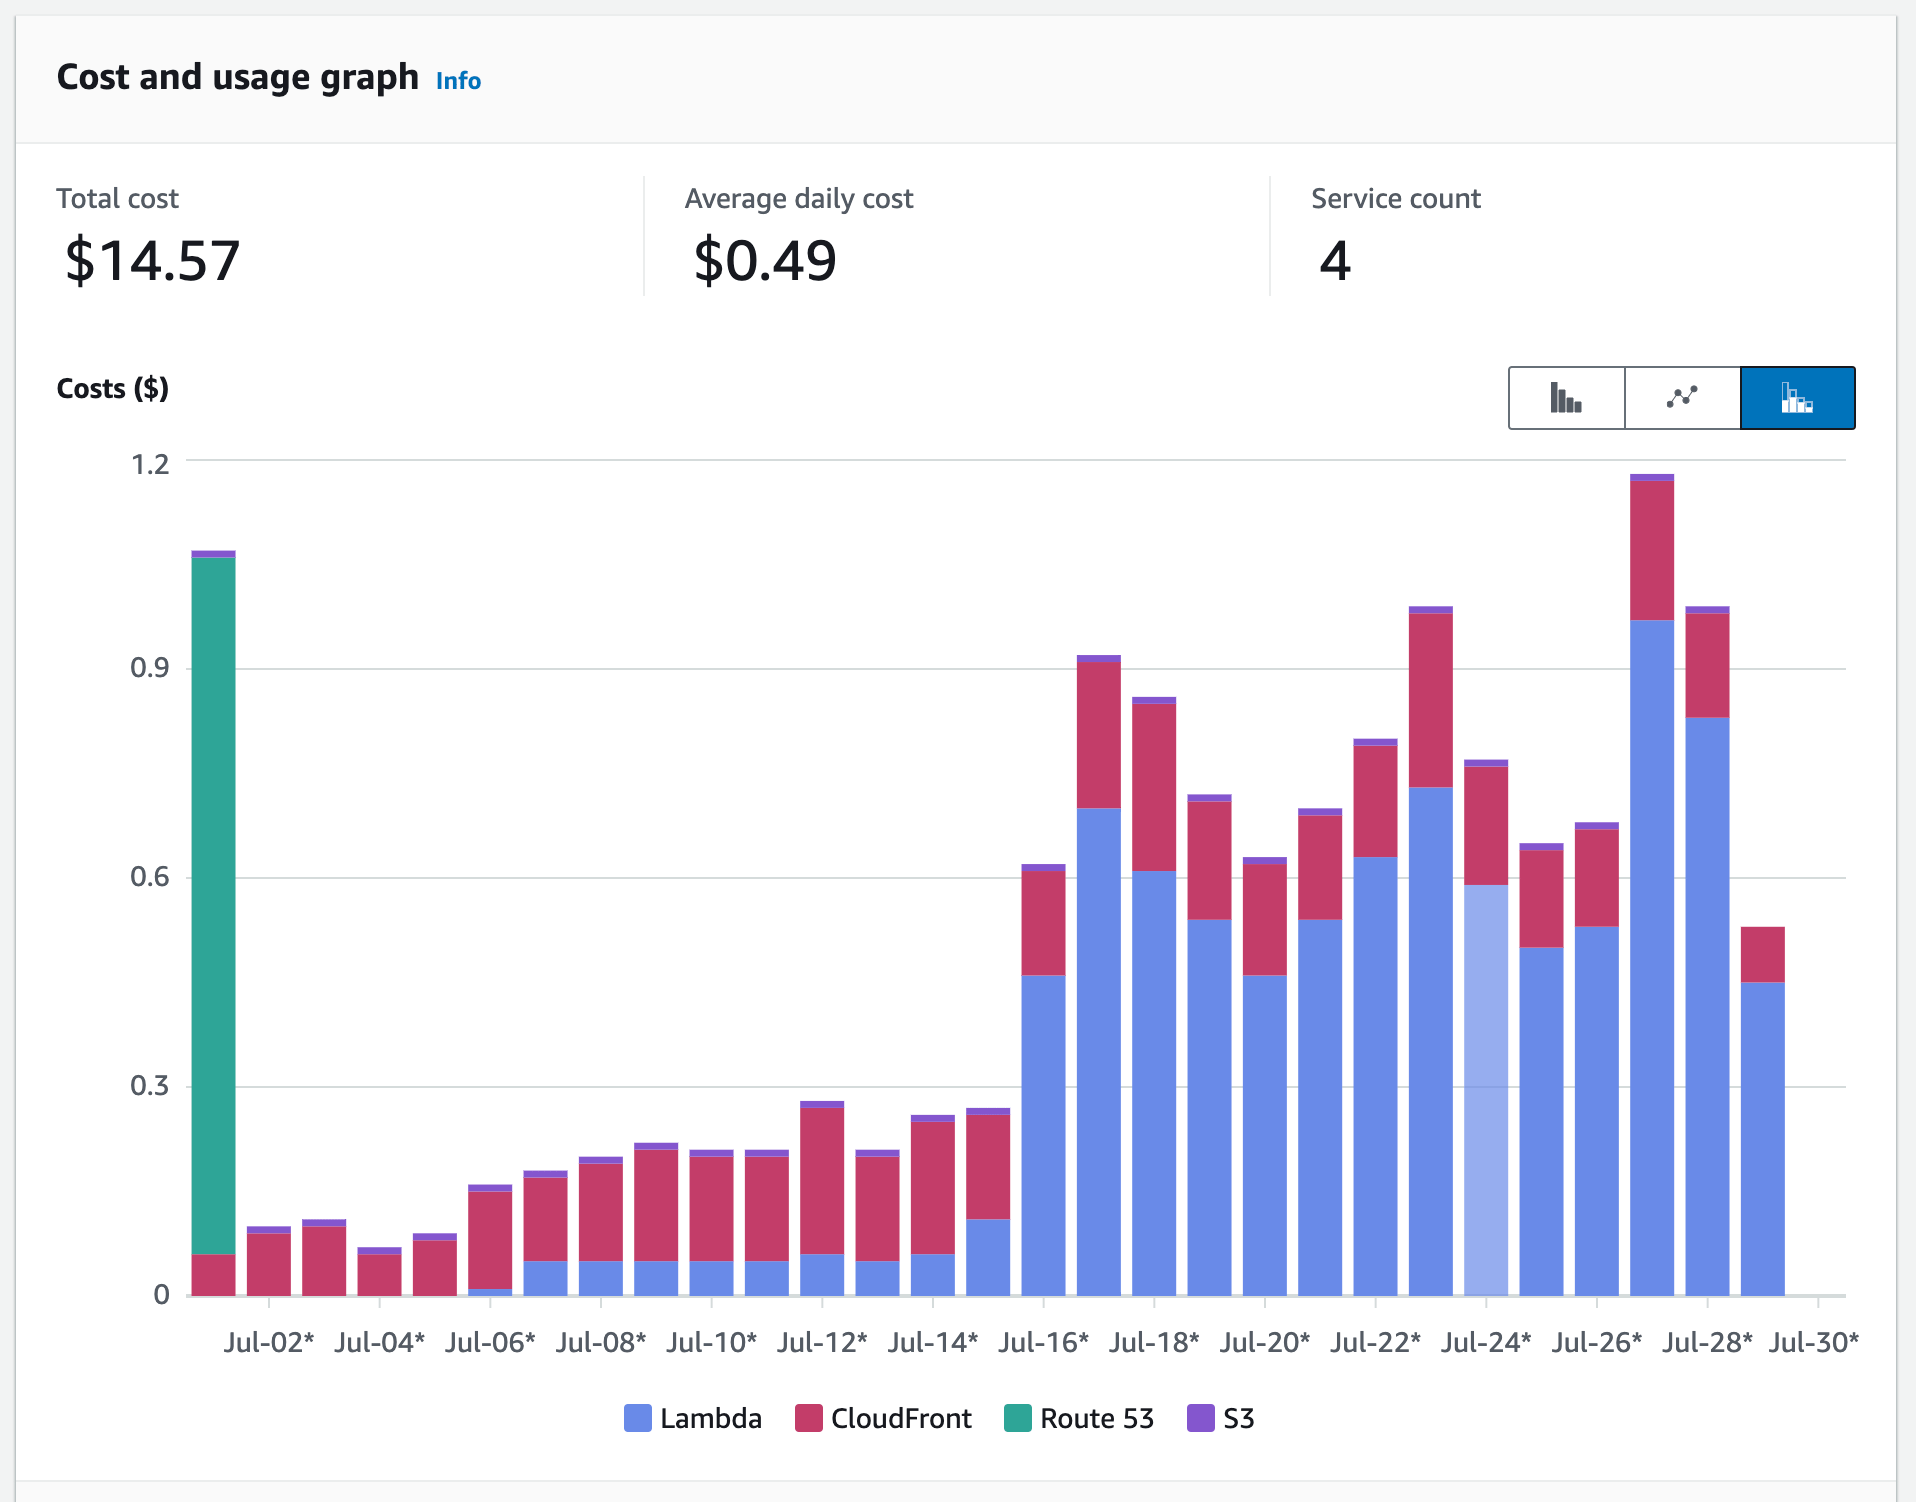Switch to the line chart view icon
1916x1502 pixels.
[x=1682, y=398]
